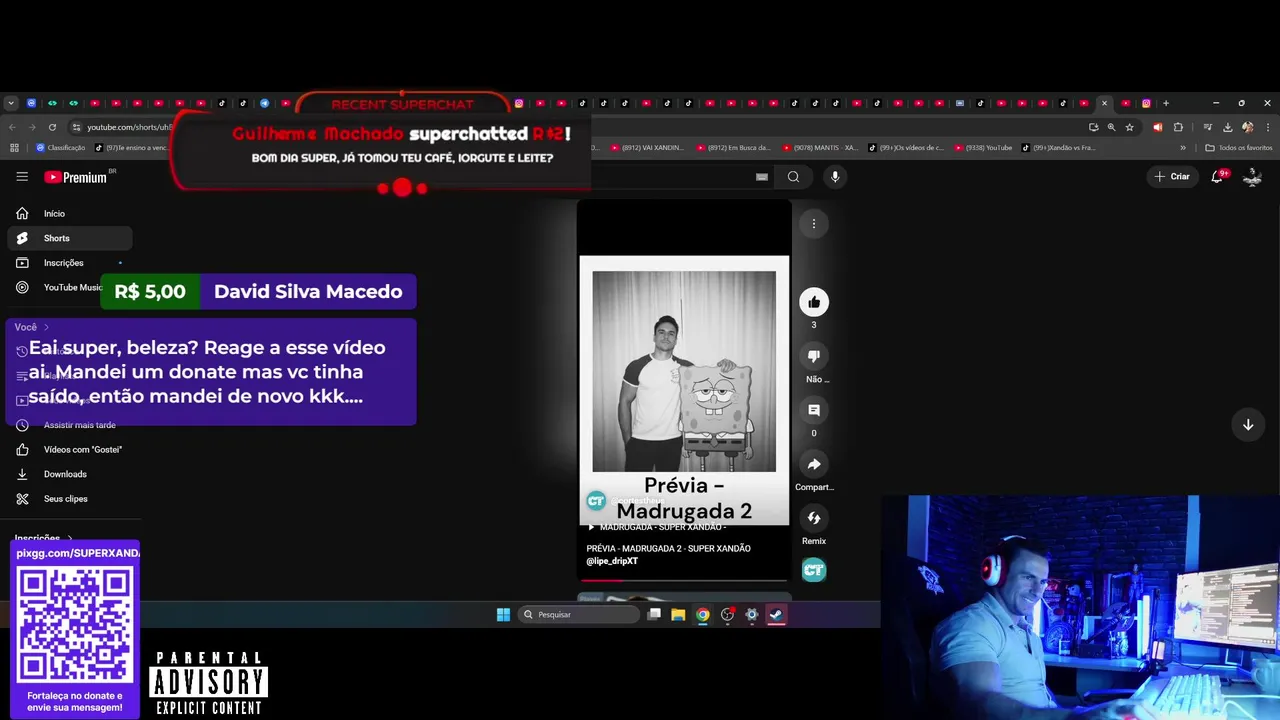Open Assistir mais tarde in the sidebar
1280x720 pixels.
click(69, 425)
